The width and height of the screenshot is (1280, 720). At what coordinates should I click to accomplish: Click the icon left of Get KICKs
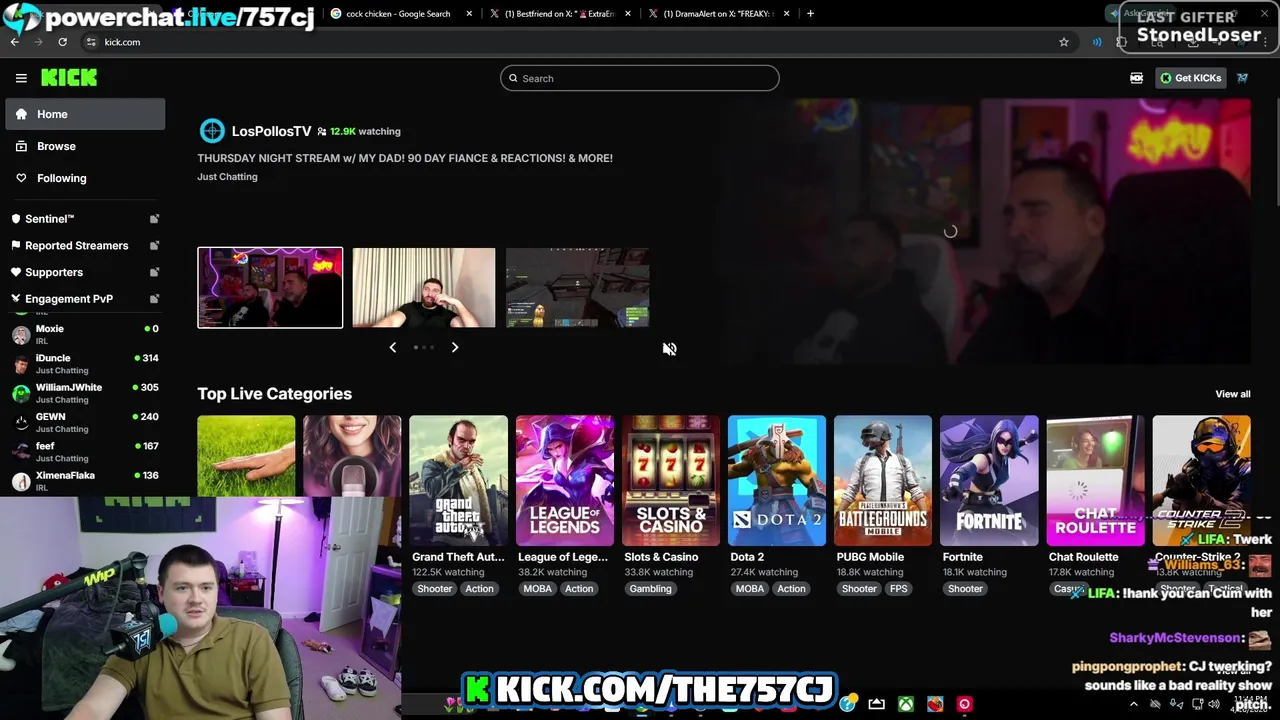click(1136, 78)
